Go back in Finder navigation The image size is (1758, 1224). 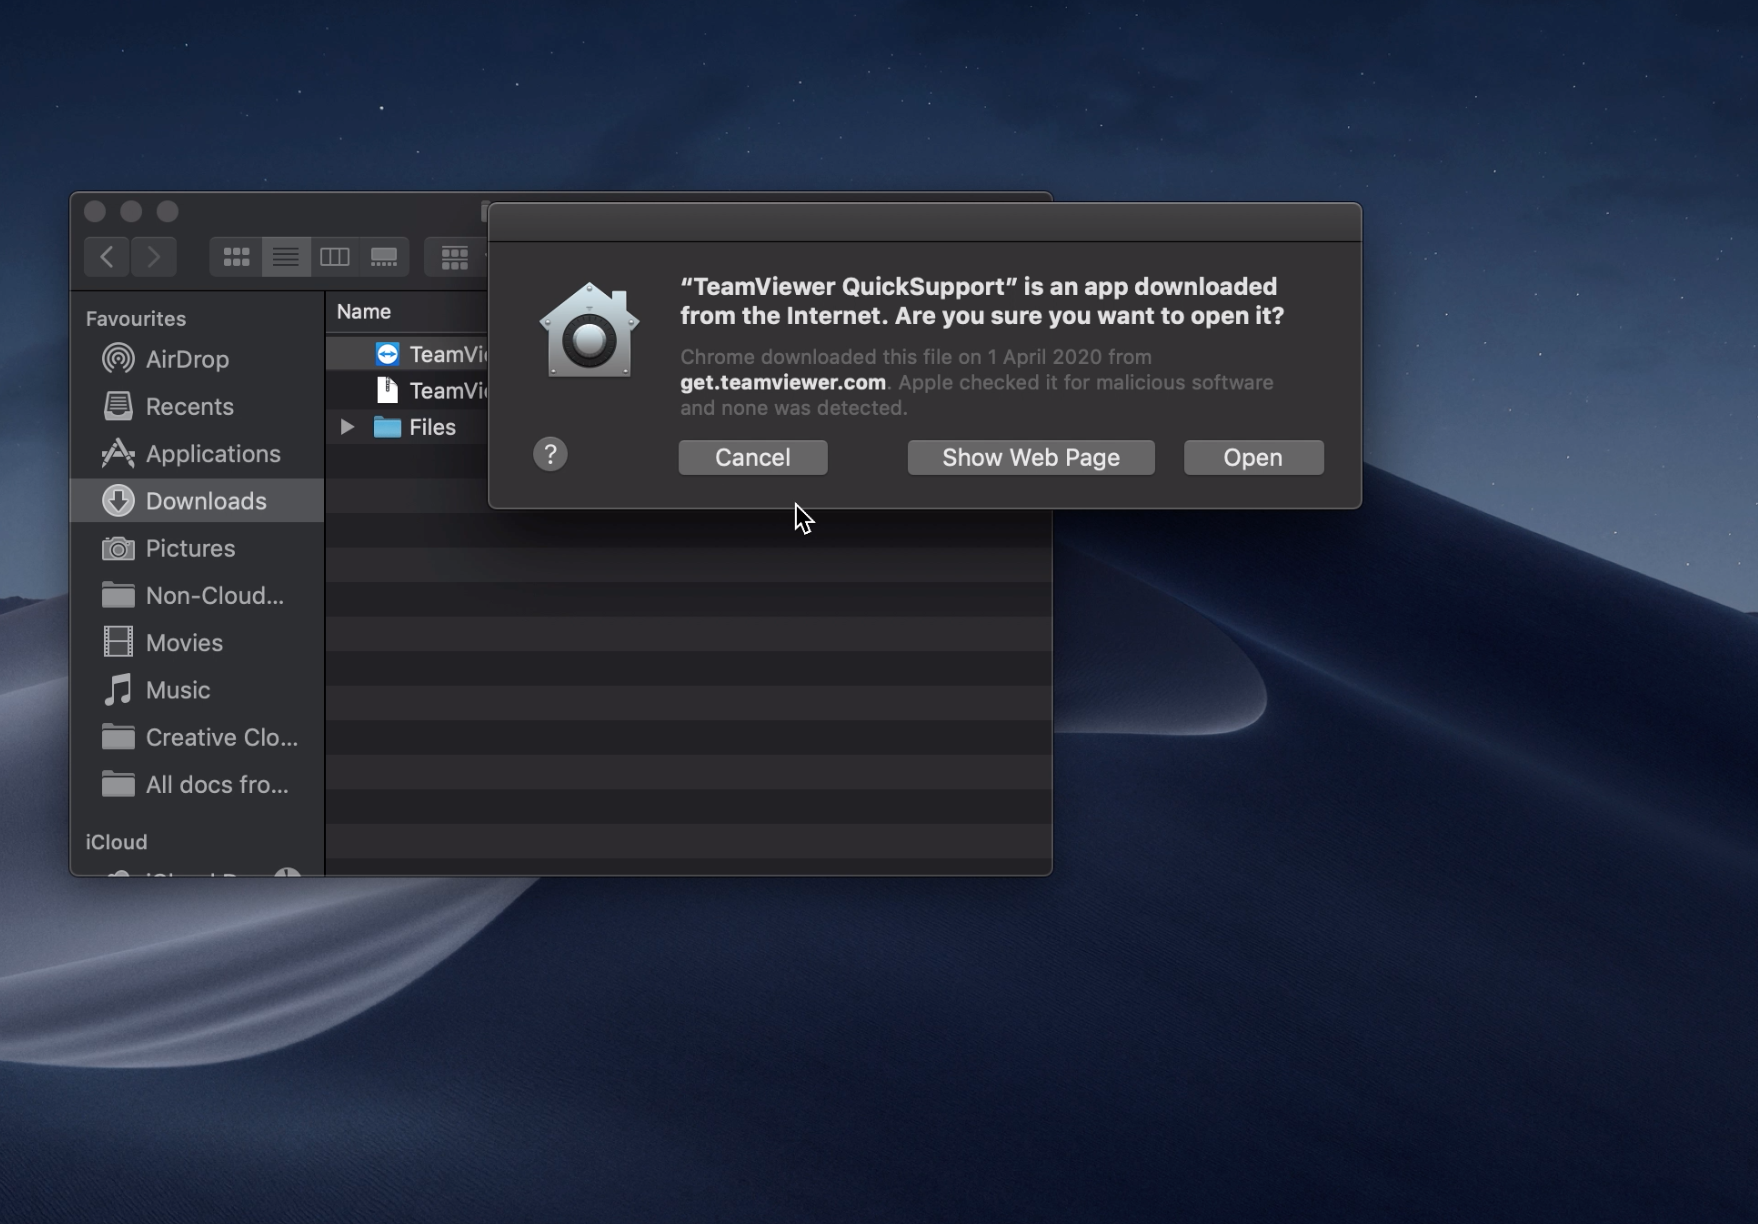coord(107,257)
